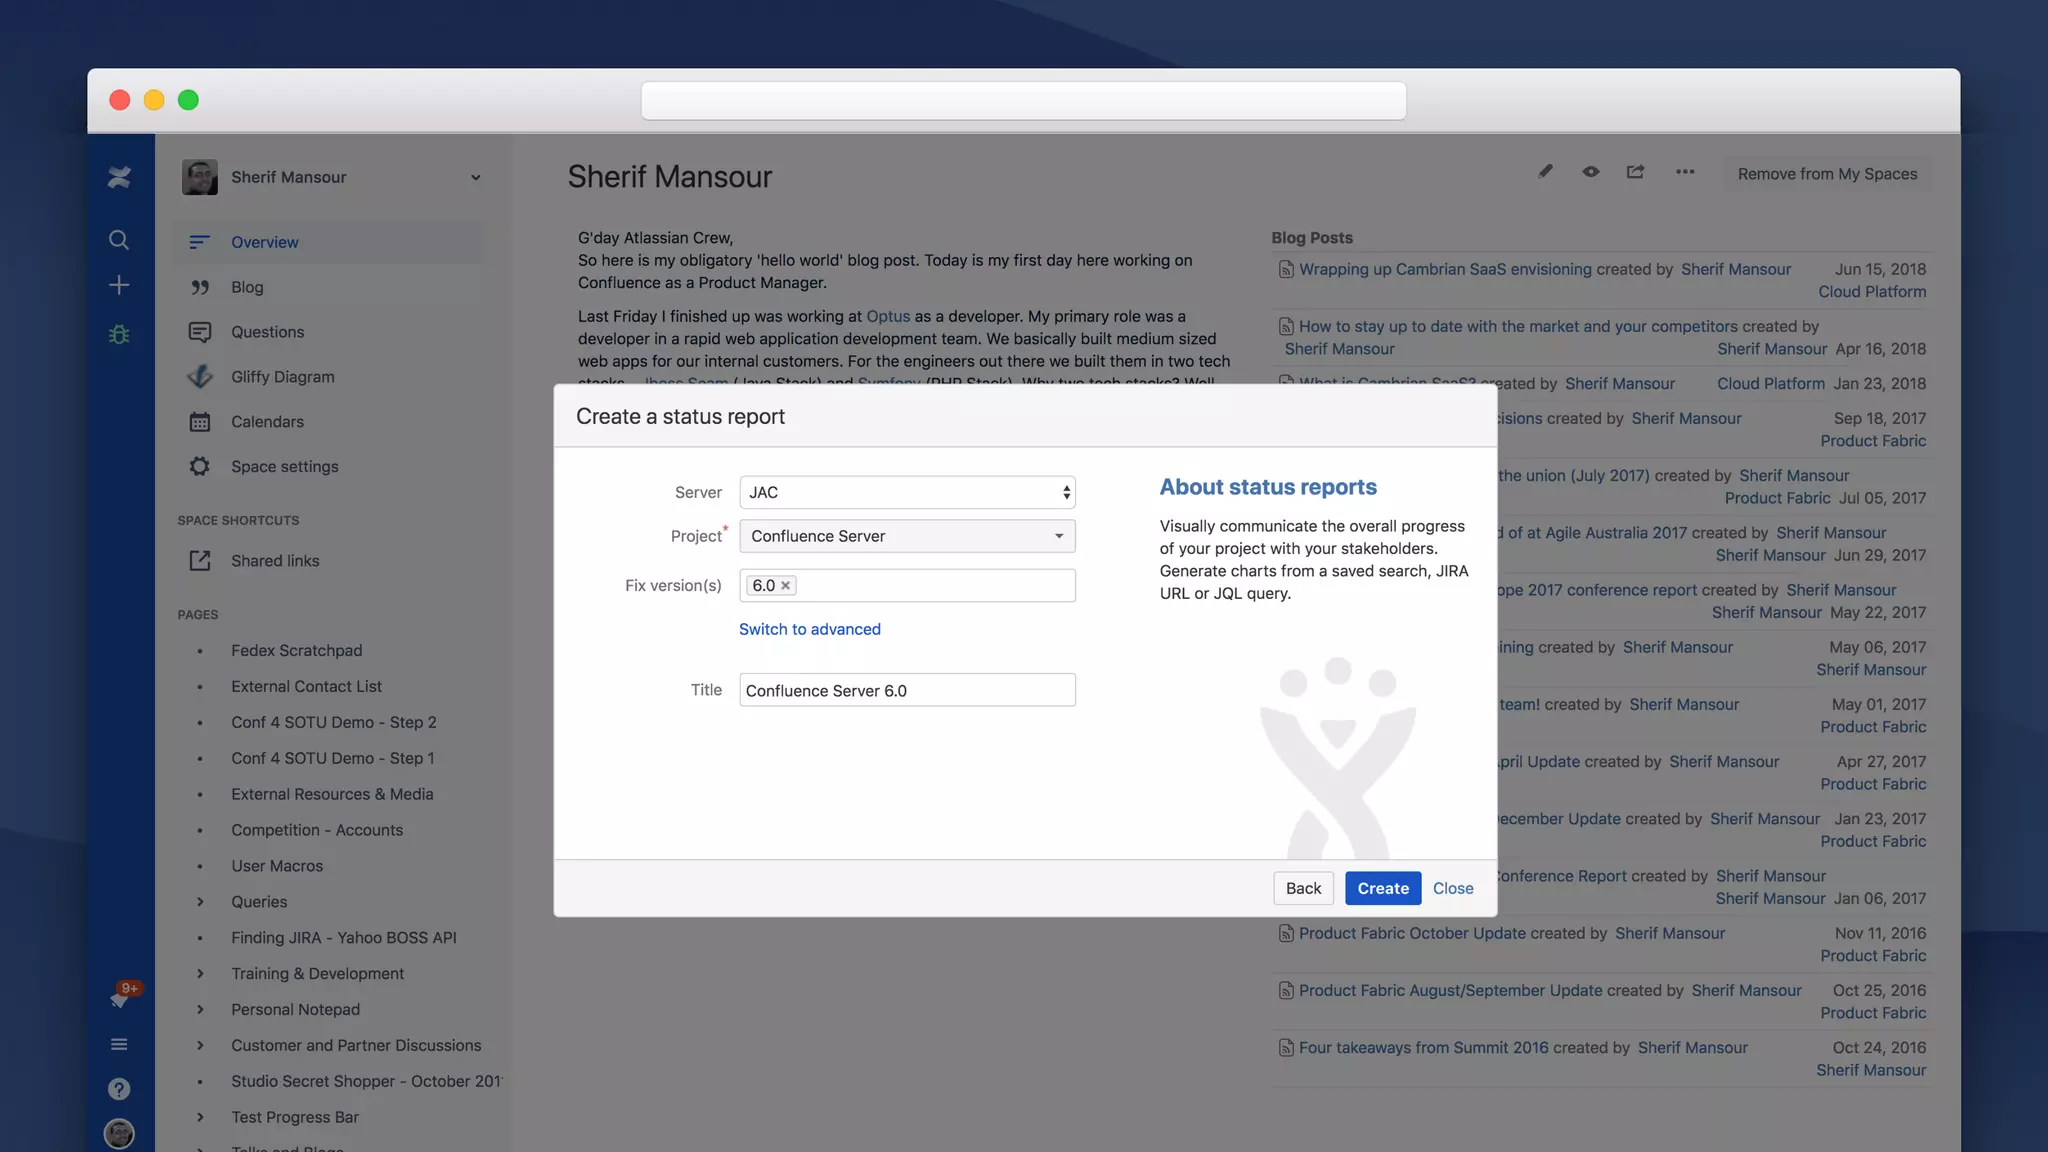
Task: Click into the Title text field
Action: pos(907,690)
